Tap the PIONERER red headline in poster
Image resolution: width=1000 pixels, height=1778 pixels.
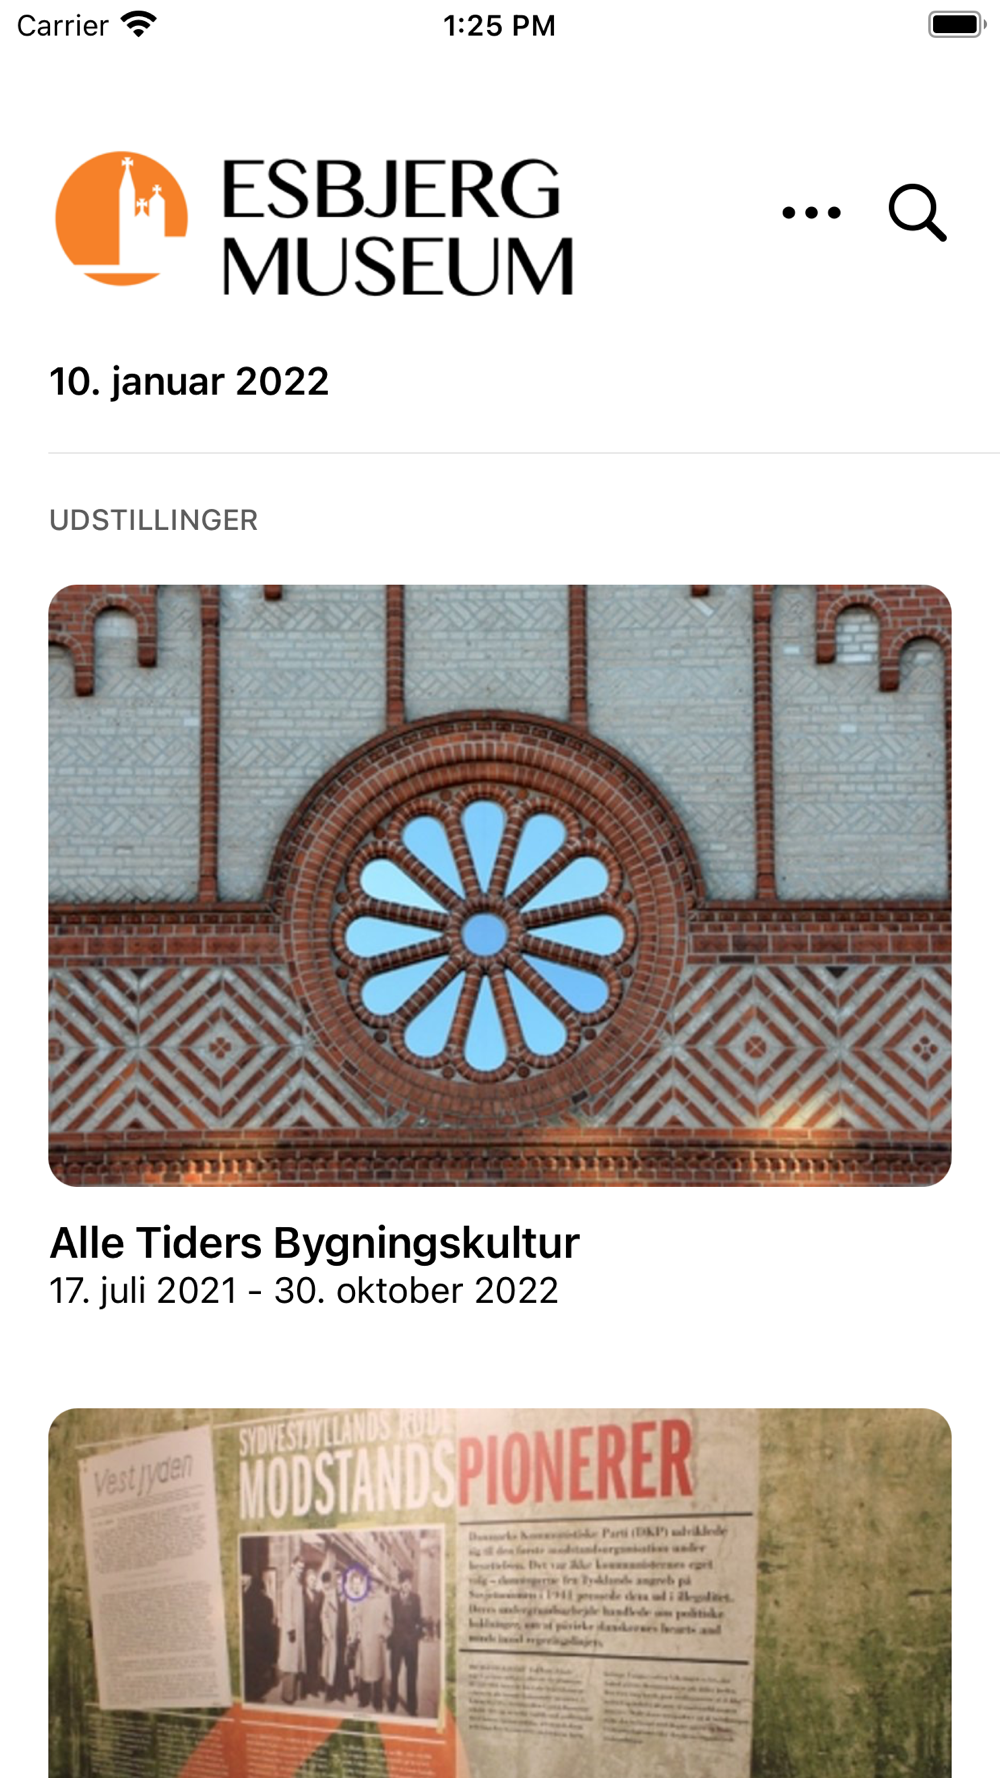point(574,1465)
